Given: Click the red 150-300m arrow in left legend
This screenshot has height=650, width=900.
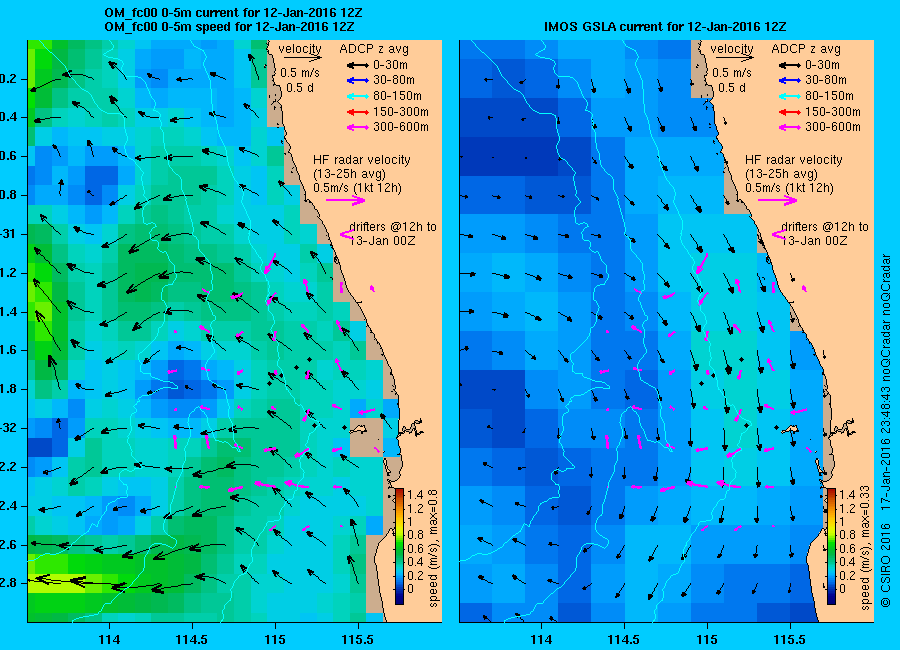Looking at the screenshot, I should [358, 112].
